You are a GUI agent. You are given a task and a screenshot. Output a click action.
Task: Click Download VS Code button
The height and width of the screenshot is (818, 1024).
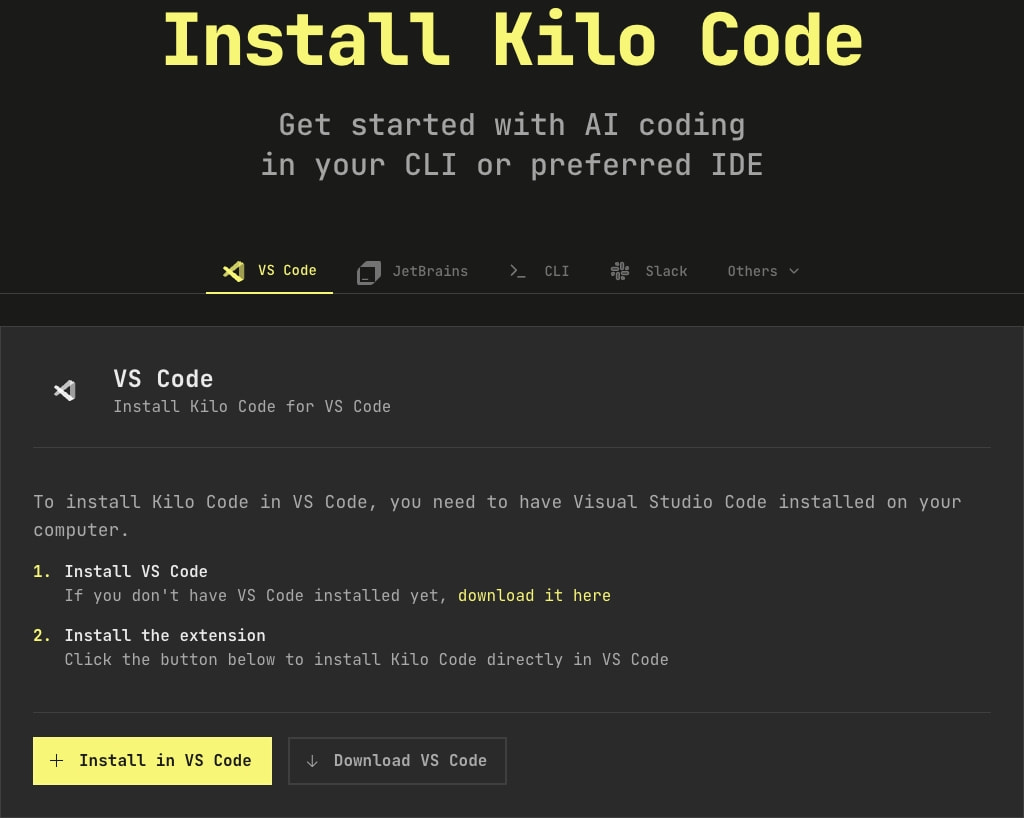pyautogui.click(x=397, y=761)
